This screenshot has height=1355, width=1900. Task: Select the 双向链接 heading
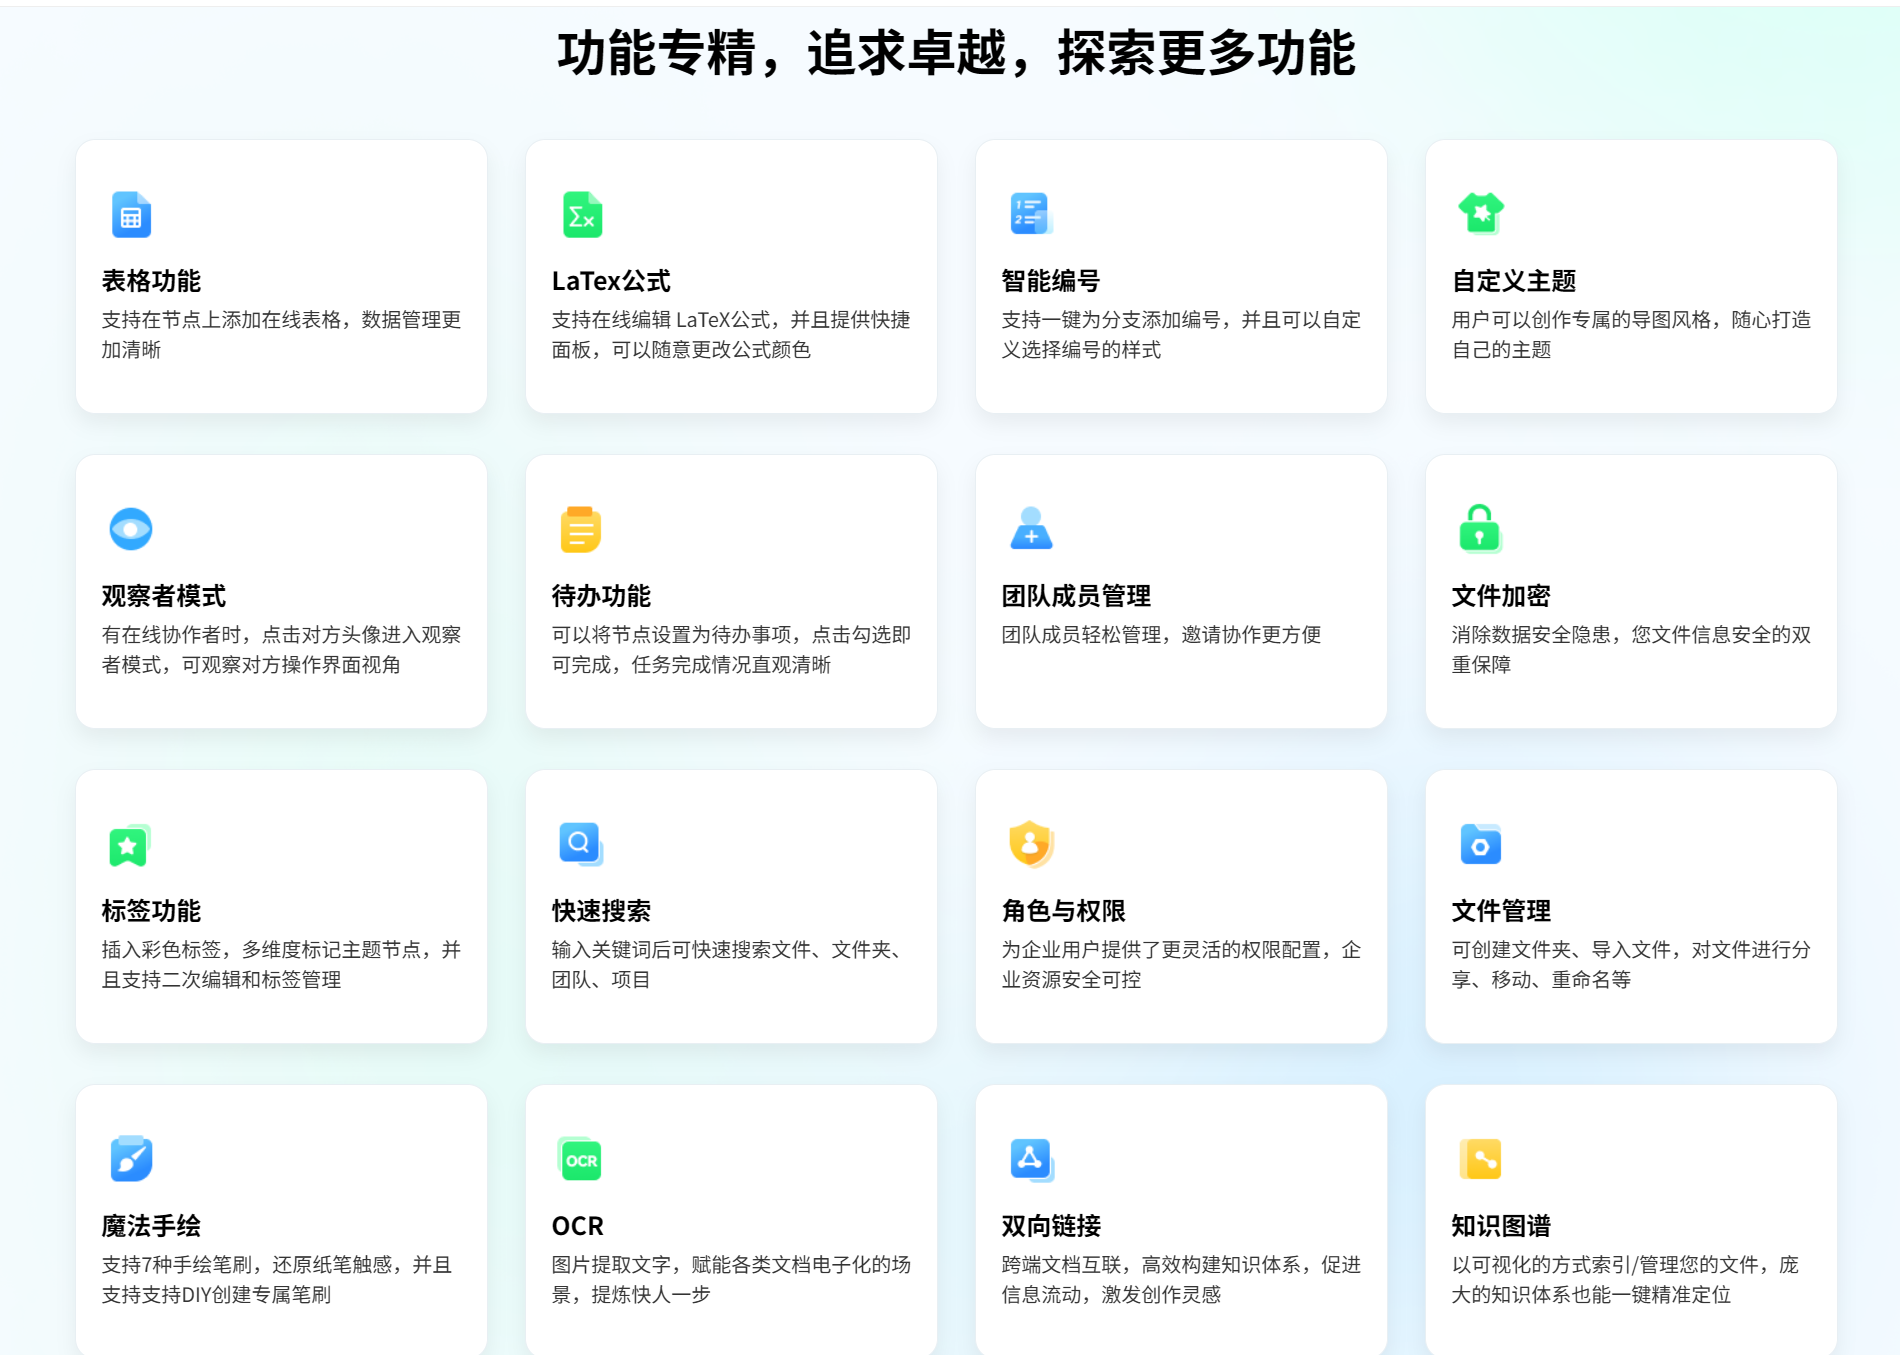(x=1051, y=1226)
